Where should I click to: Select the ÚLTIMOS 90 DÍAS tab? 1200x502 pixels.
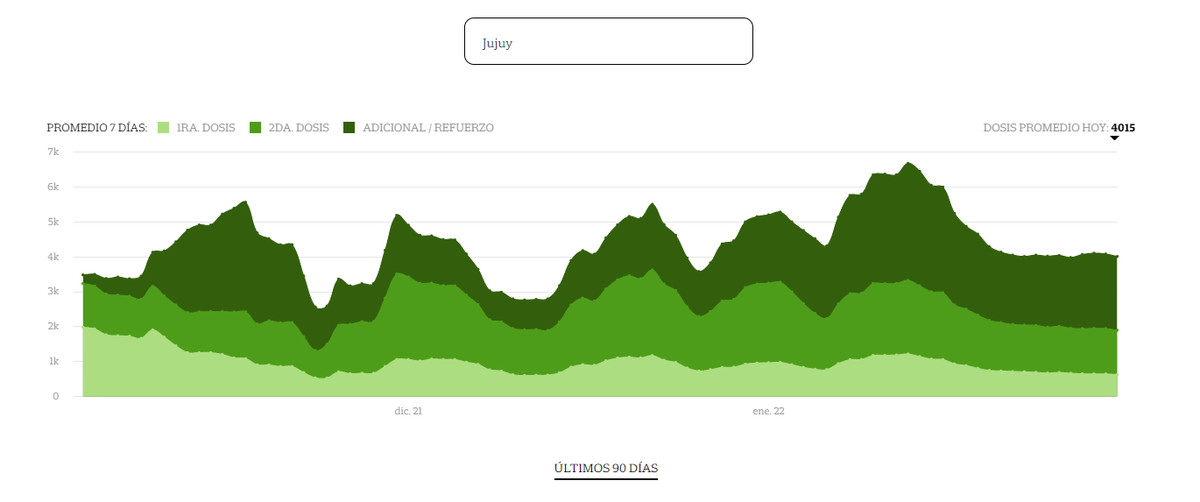[606, 468]
